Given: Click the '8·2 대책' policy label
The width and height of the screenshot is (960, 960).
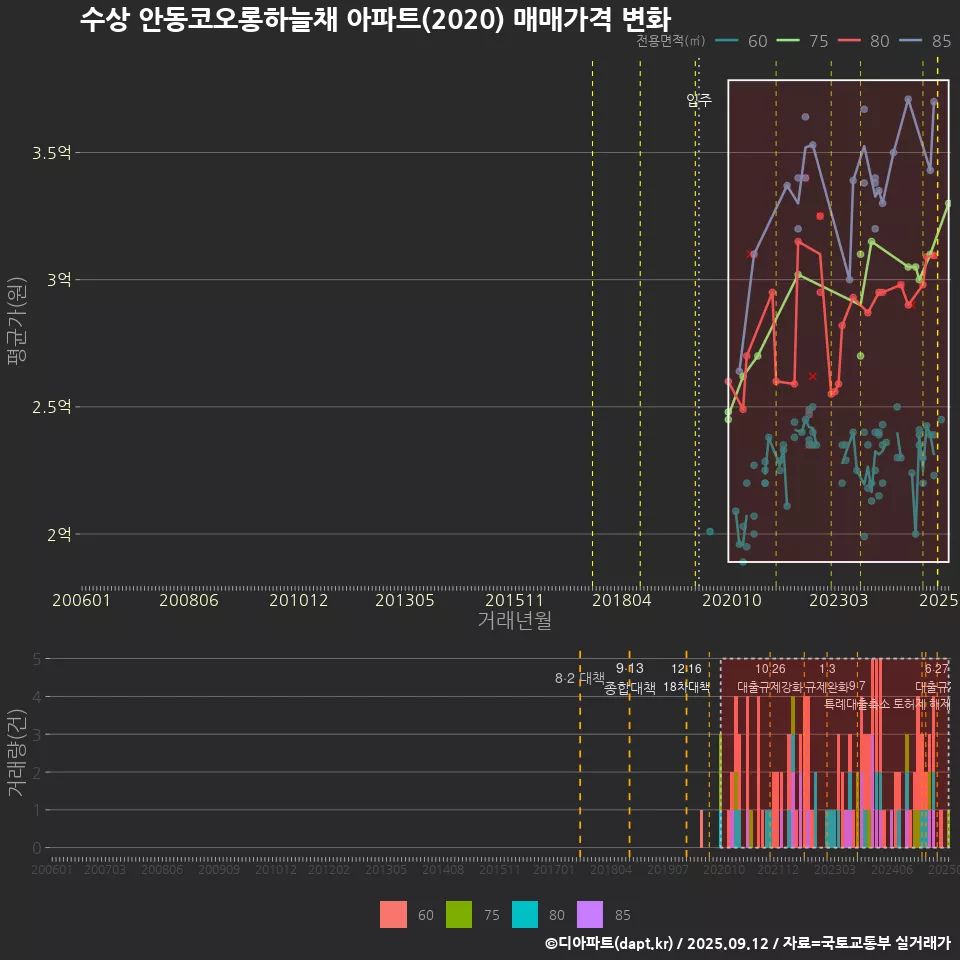Looking at the screenshot, I should pyautogui.click(x=579, y=678).
